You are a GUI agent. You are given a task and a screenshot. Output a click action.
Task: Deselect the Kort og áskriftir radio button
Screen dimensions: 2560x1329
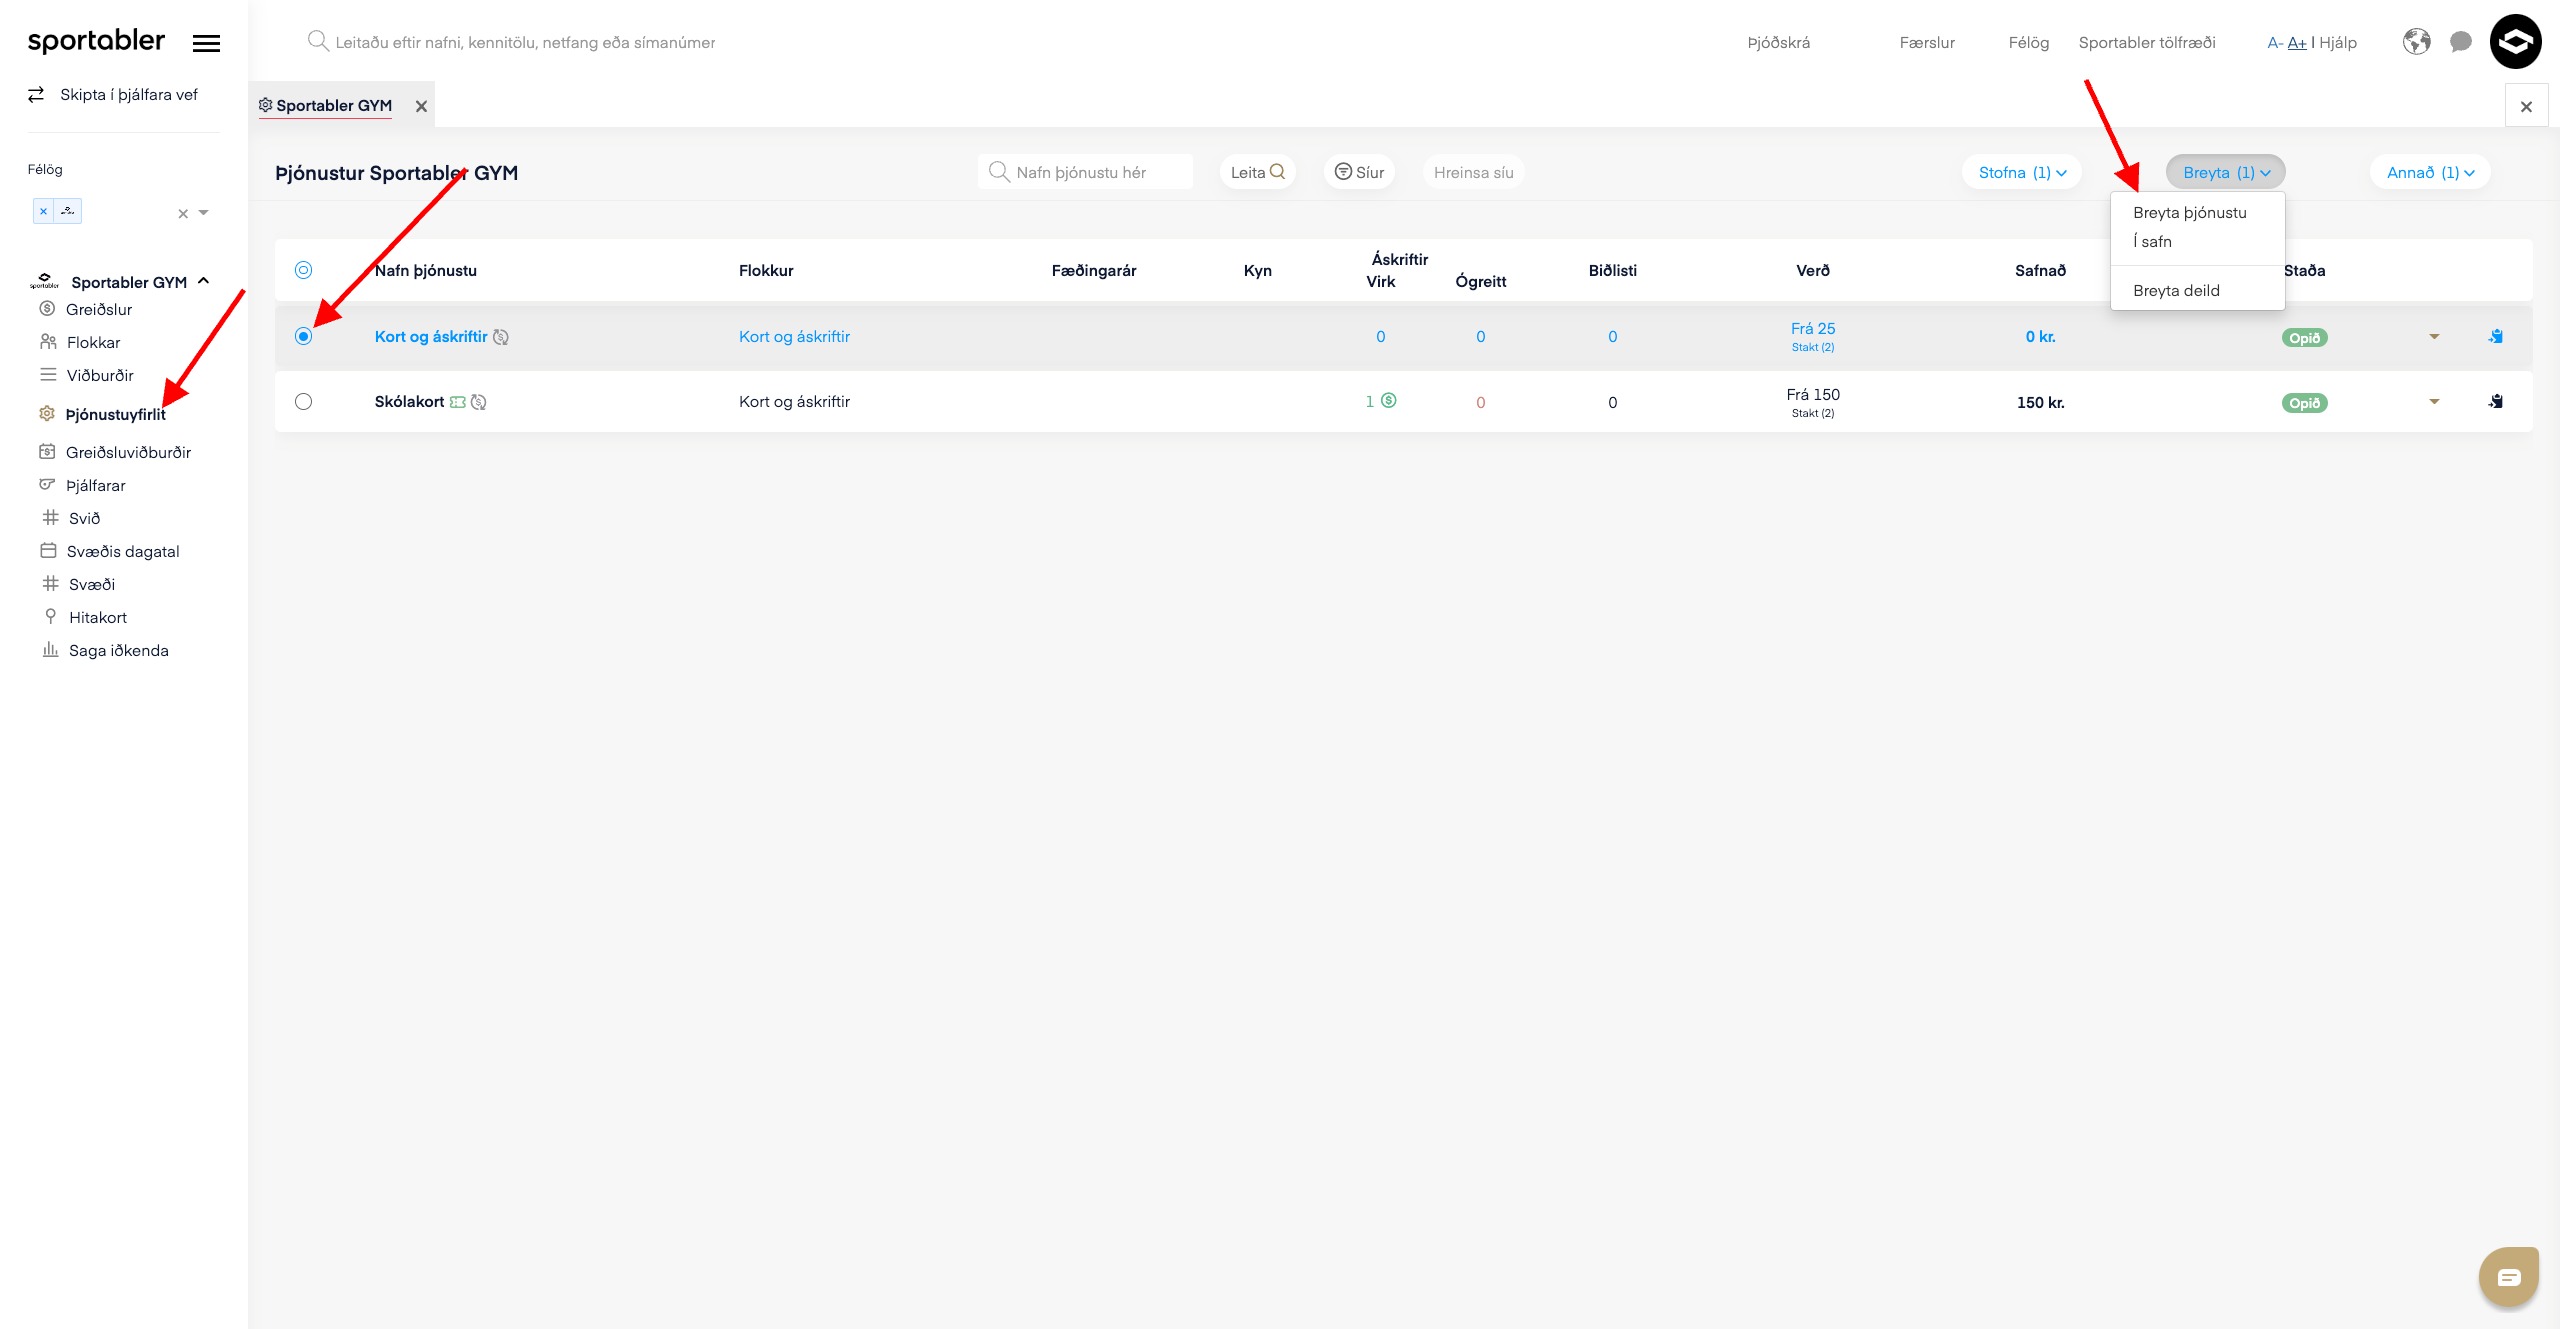point(304,337)
